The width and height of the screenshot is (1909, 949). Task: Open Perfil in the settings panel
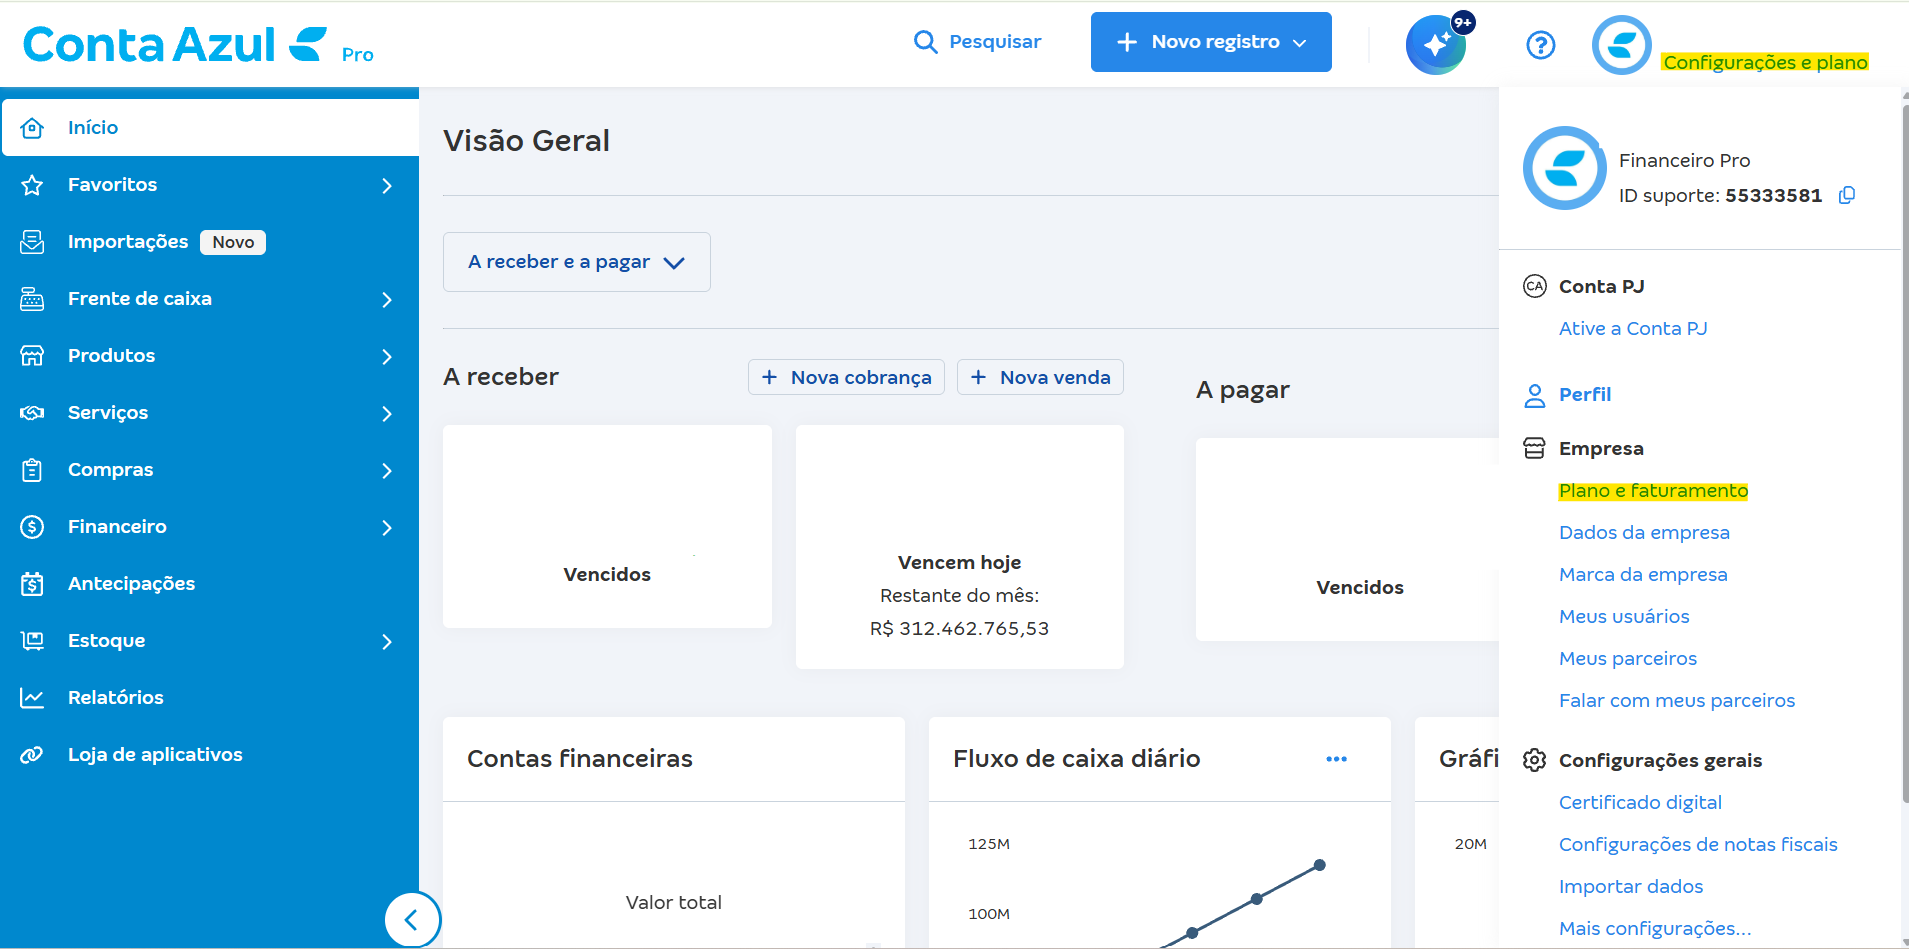pos(1585,395)
